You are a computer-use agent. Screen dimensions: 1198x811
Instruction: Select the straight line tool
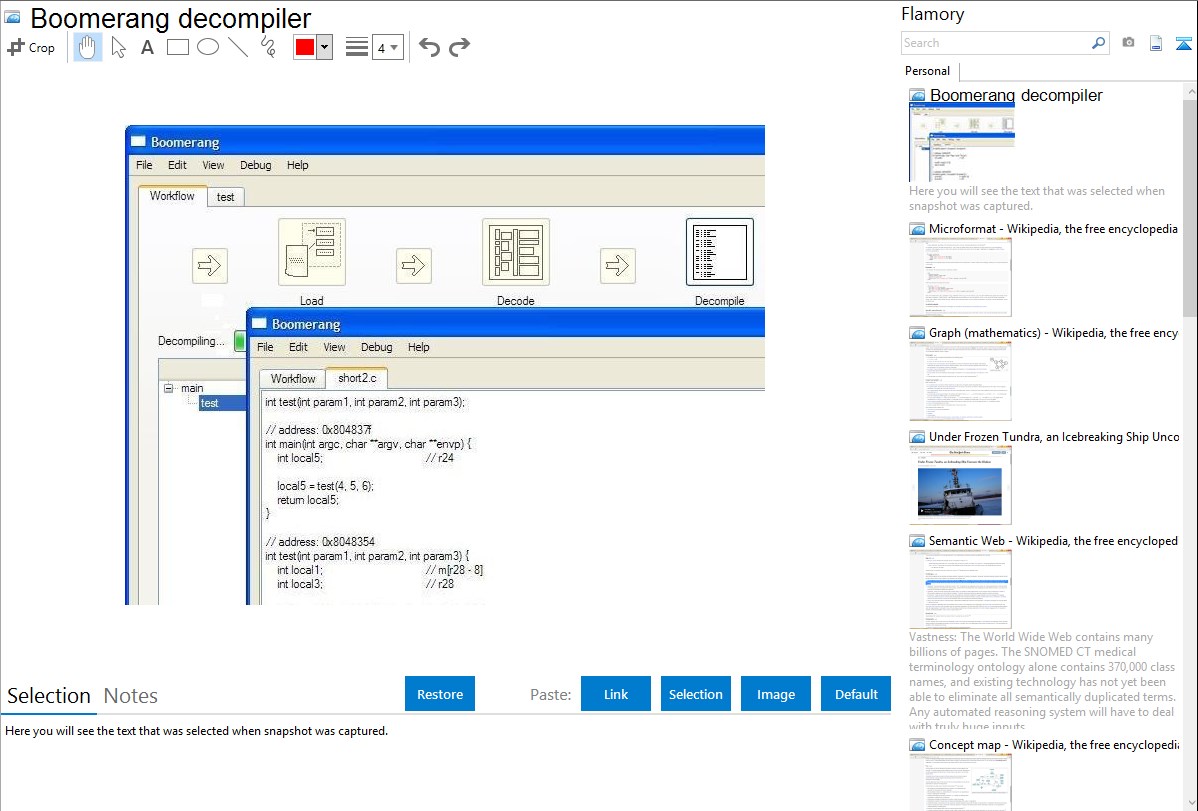click(x=238, y=47)
